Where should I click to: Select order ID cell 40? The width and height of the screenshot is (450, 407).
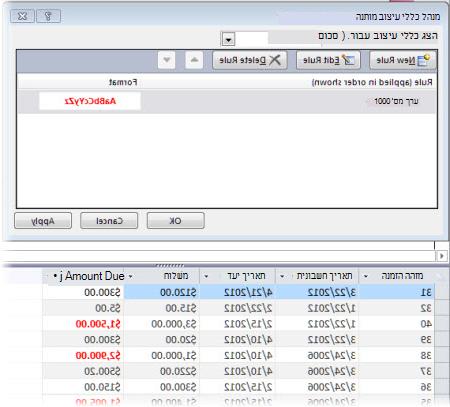[397, 324]
